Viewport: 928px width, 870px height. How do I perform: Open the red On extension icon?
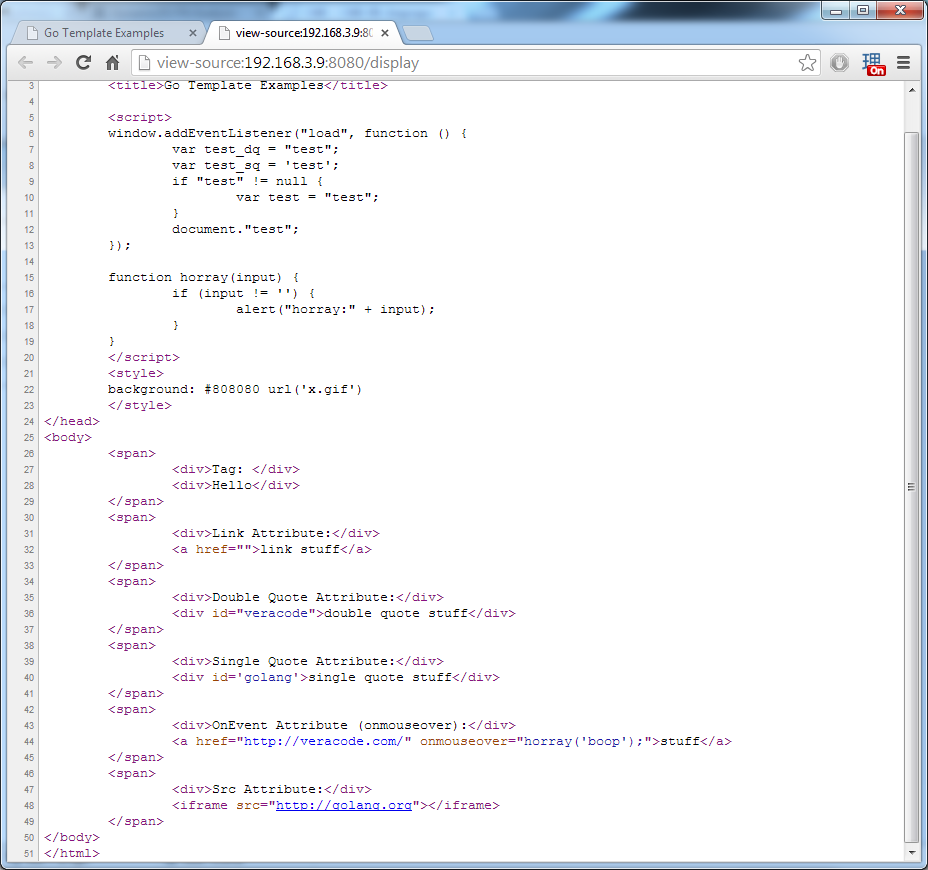click(x=873, y=64)
